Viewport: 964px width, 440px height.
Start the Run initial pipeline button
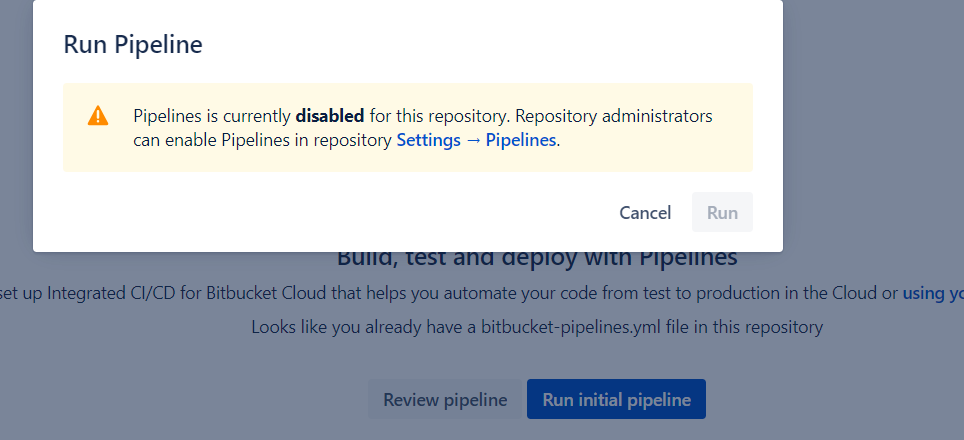tap(616, 399)
